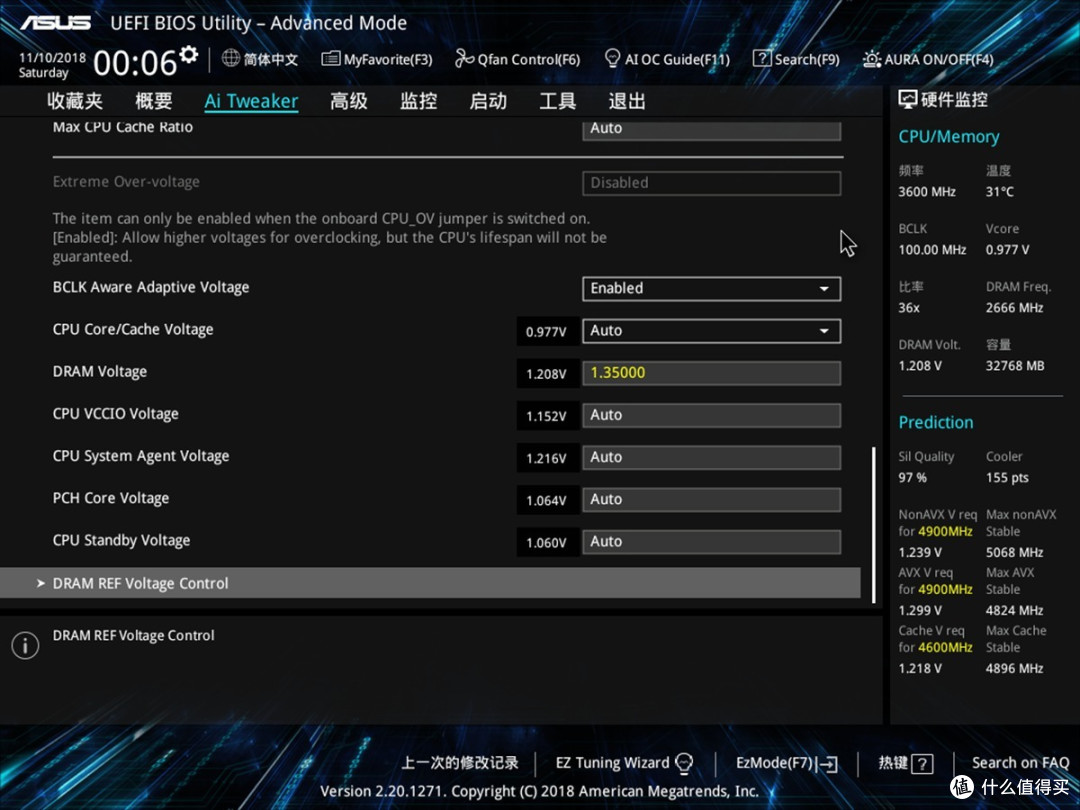Click the PCH Core Voltage field
Image resolution: width=1080 pixels, height=810 pixels.
pyautogui.click(x=712, y=499)
